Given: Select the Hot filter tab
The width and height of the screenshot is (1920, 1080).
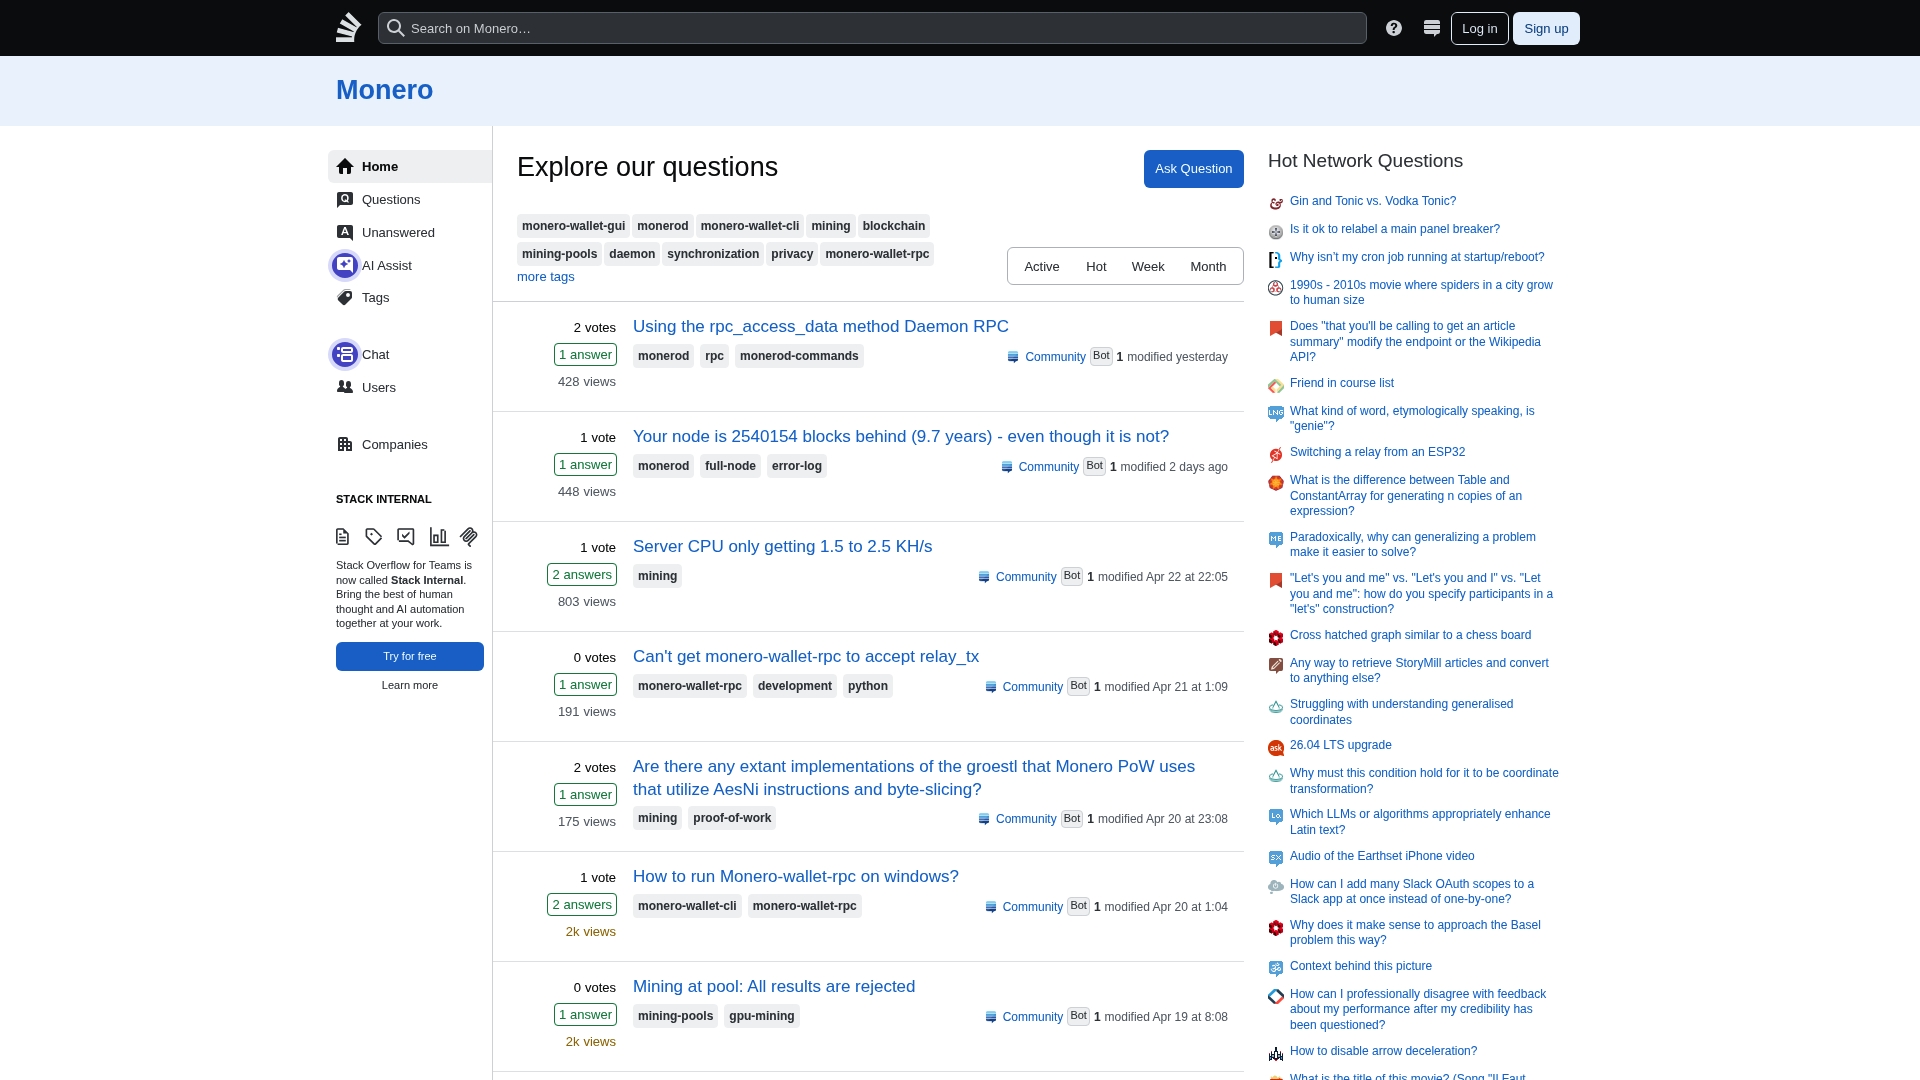Looking at the screenshot, I should tap(1096, 266).
